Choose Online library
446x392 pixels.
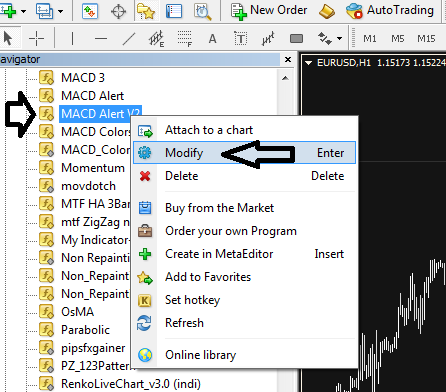[x=244, y=355]
